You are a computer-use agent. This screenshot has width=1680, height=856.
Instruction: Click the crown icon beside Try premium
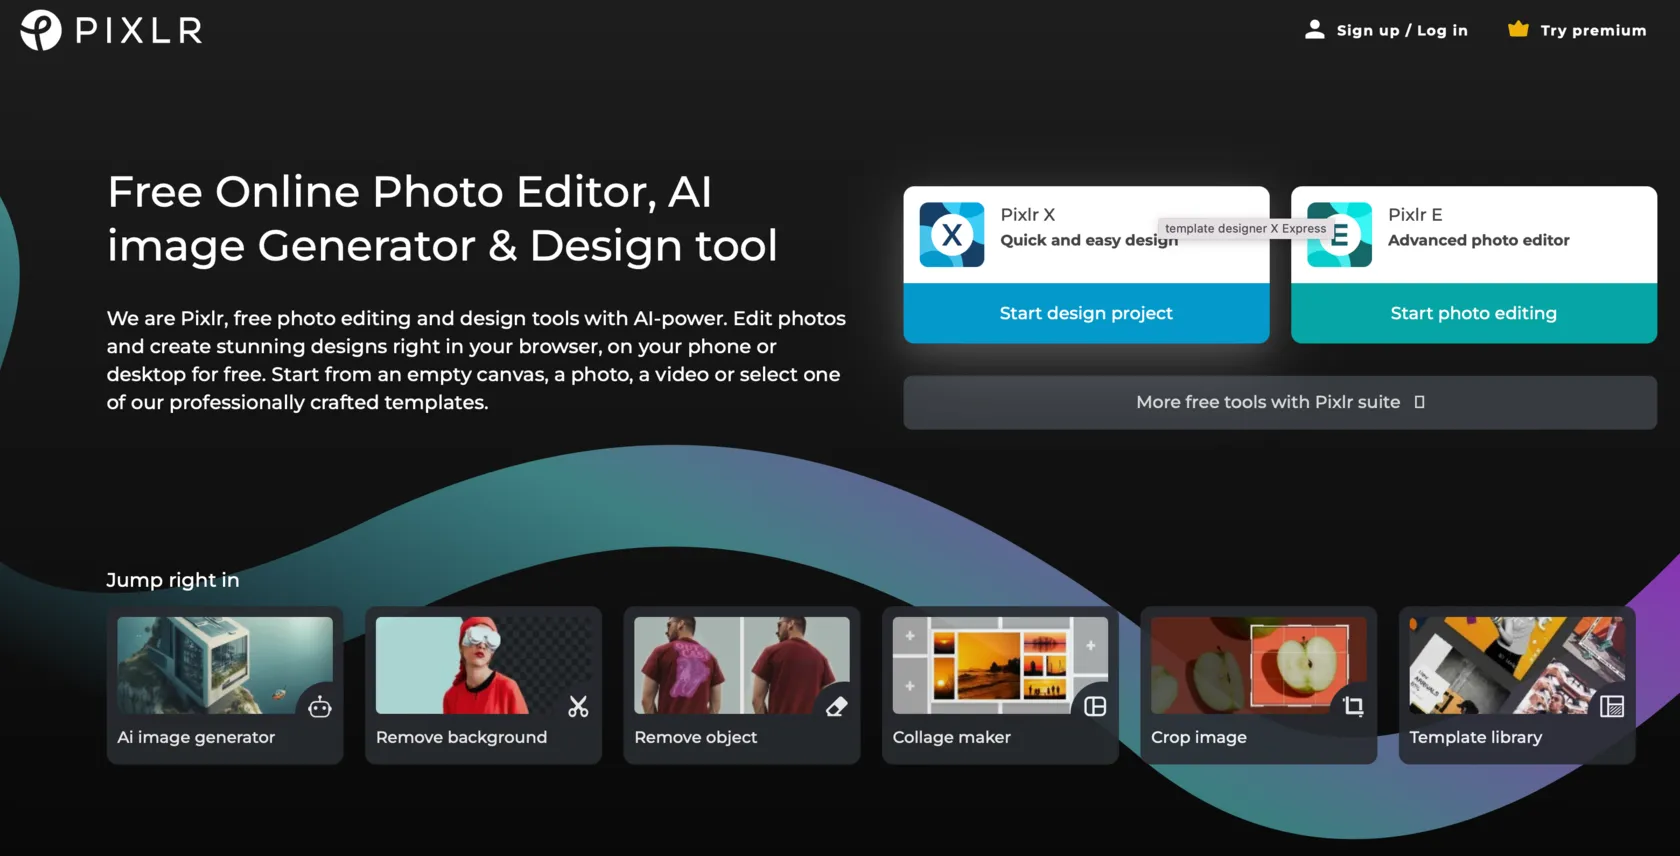point(1518,30)
